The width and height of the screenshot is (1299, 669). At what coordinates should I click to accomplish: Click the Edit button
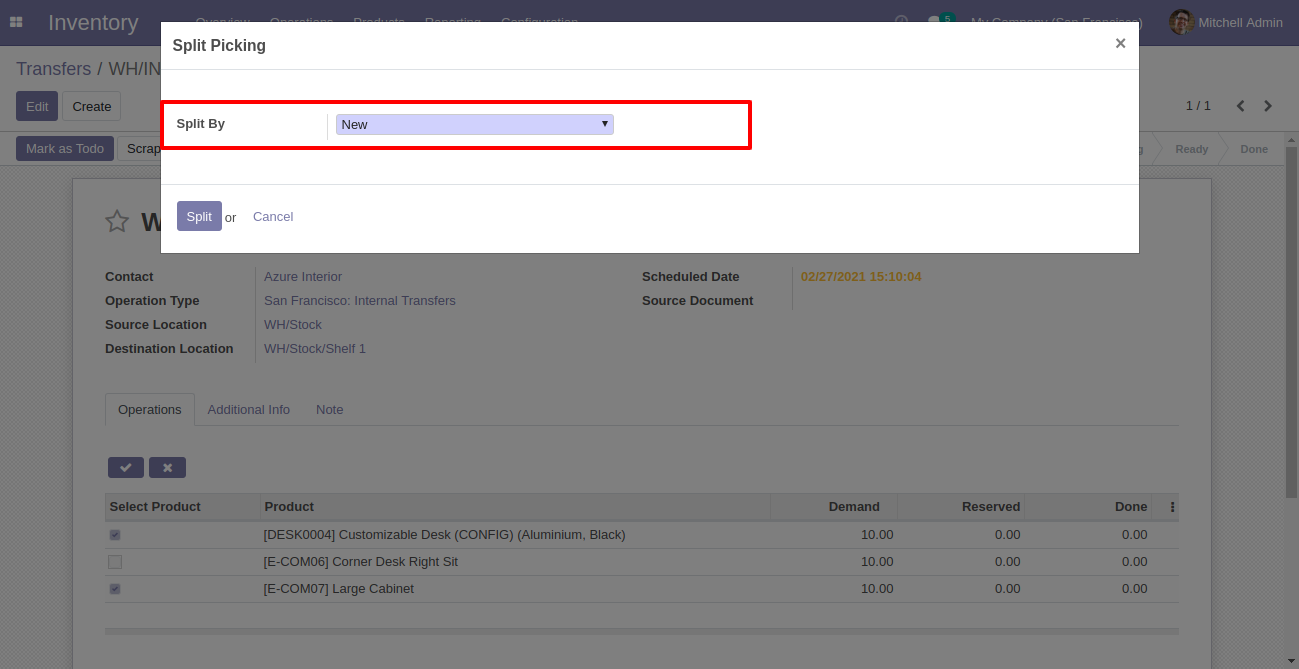tap(37, 106)
